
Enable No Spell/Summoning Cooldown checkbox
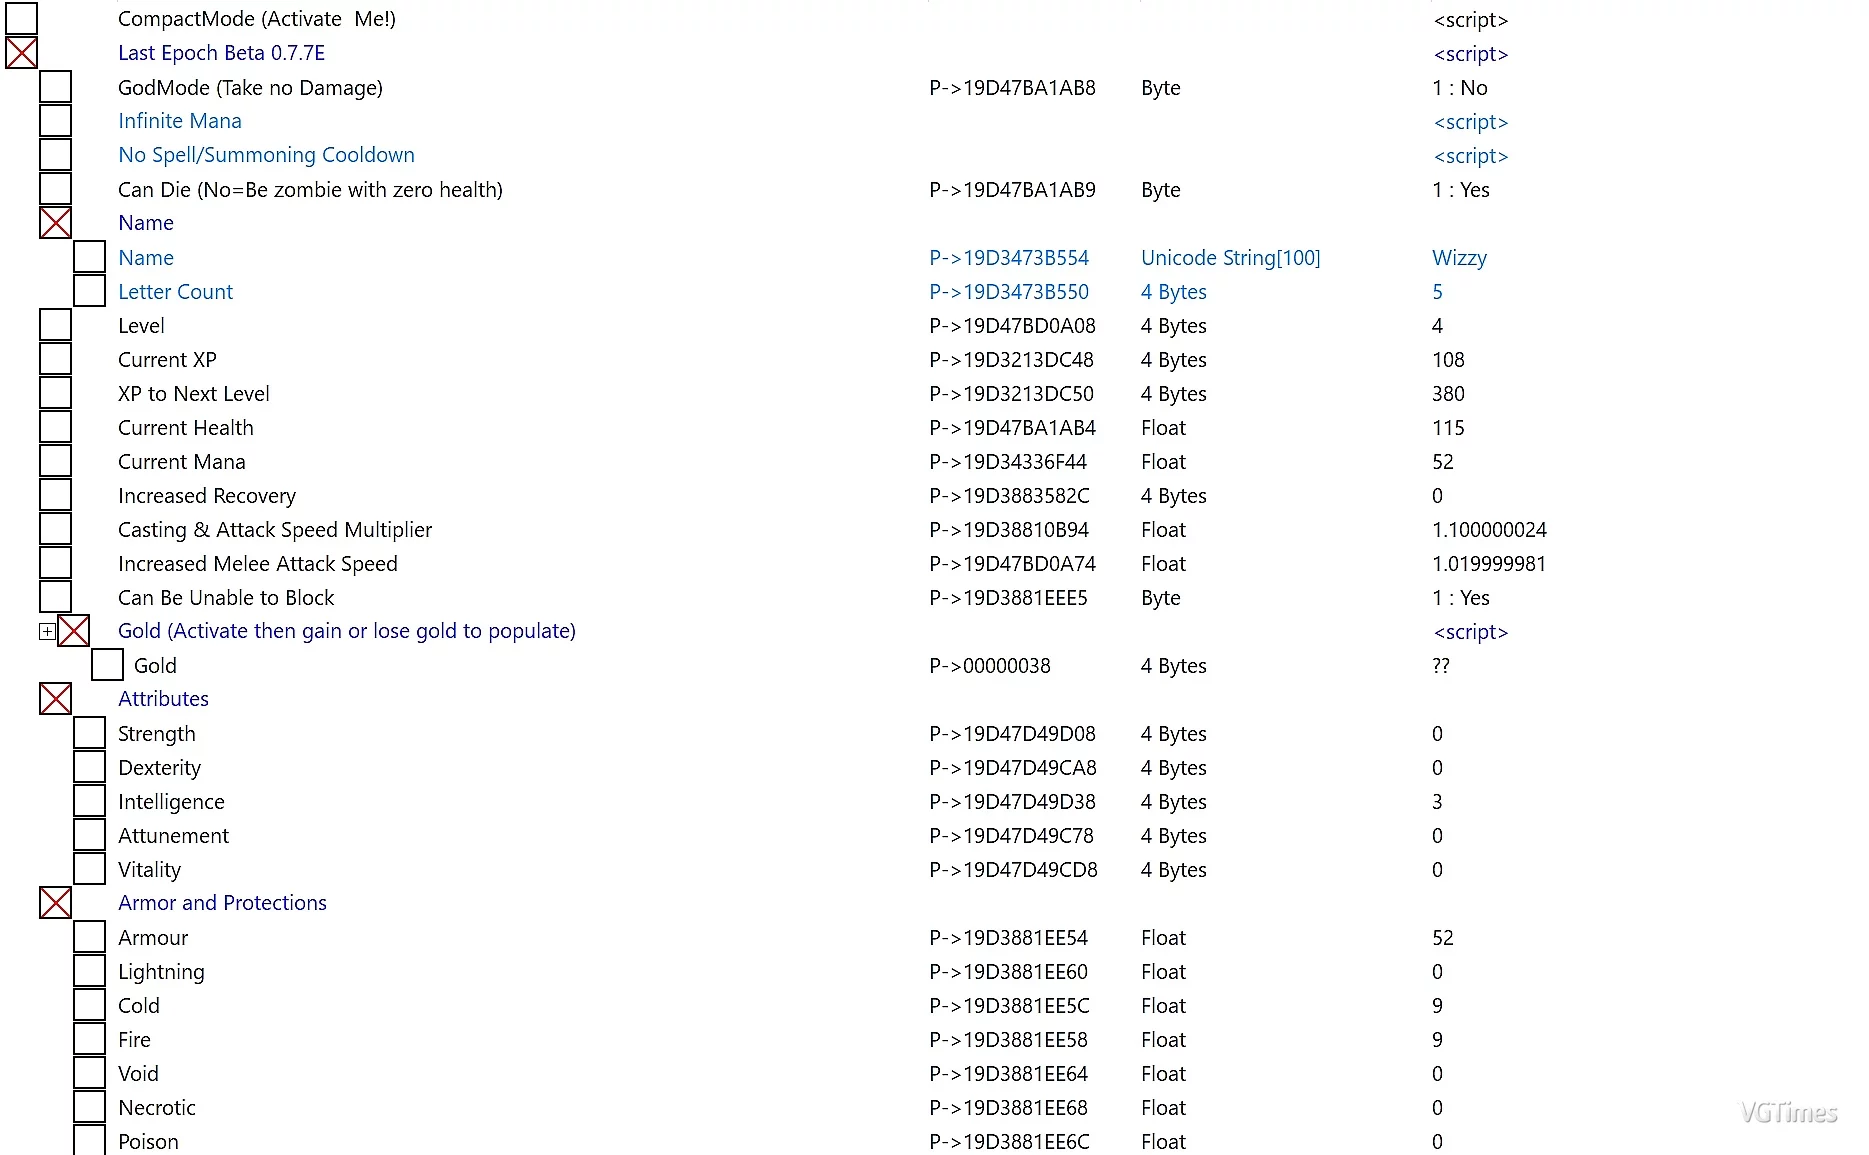(55, 155)
